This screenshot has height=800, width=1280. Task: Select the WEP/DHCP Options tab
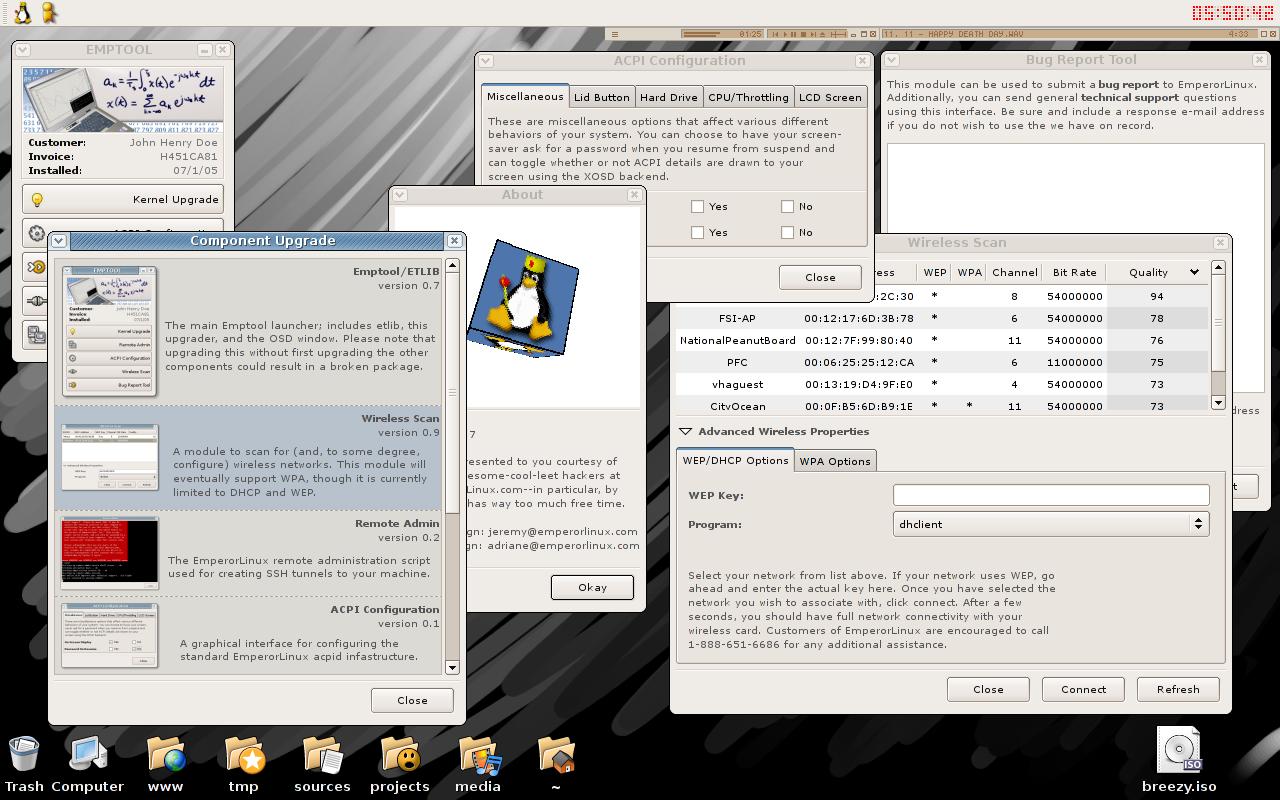[735, 460]
